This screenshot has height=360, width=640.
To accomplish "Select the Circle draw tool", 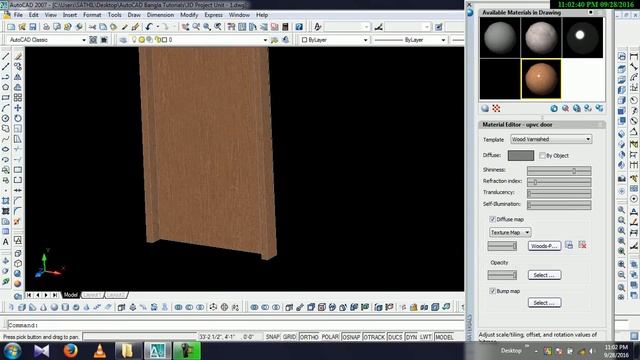I will coord(6,118).
